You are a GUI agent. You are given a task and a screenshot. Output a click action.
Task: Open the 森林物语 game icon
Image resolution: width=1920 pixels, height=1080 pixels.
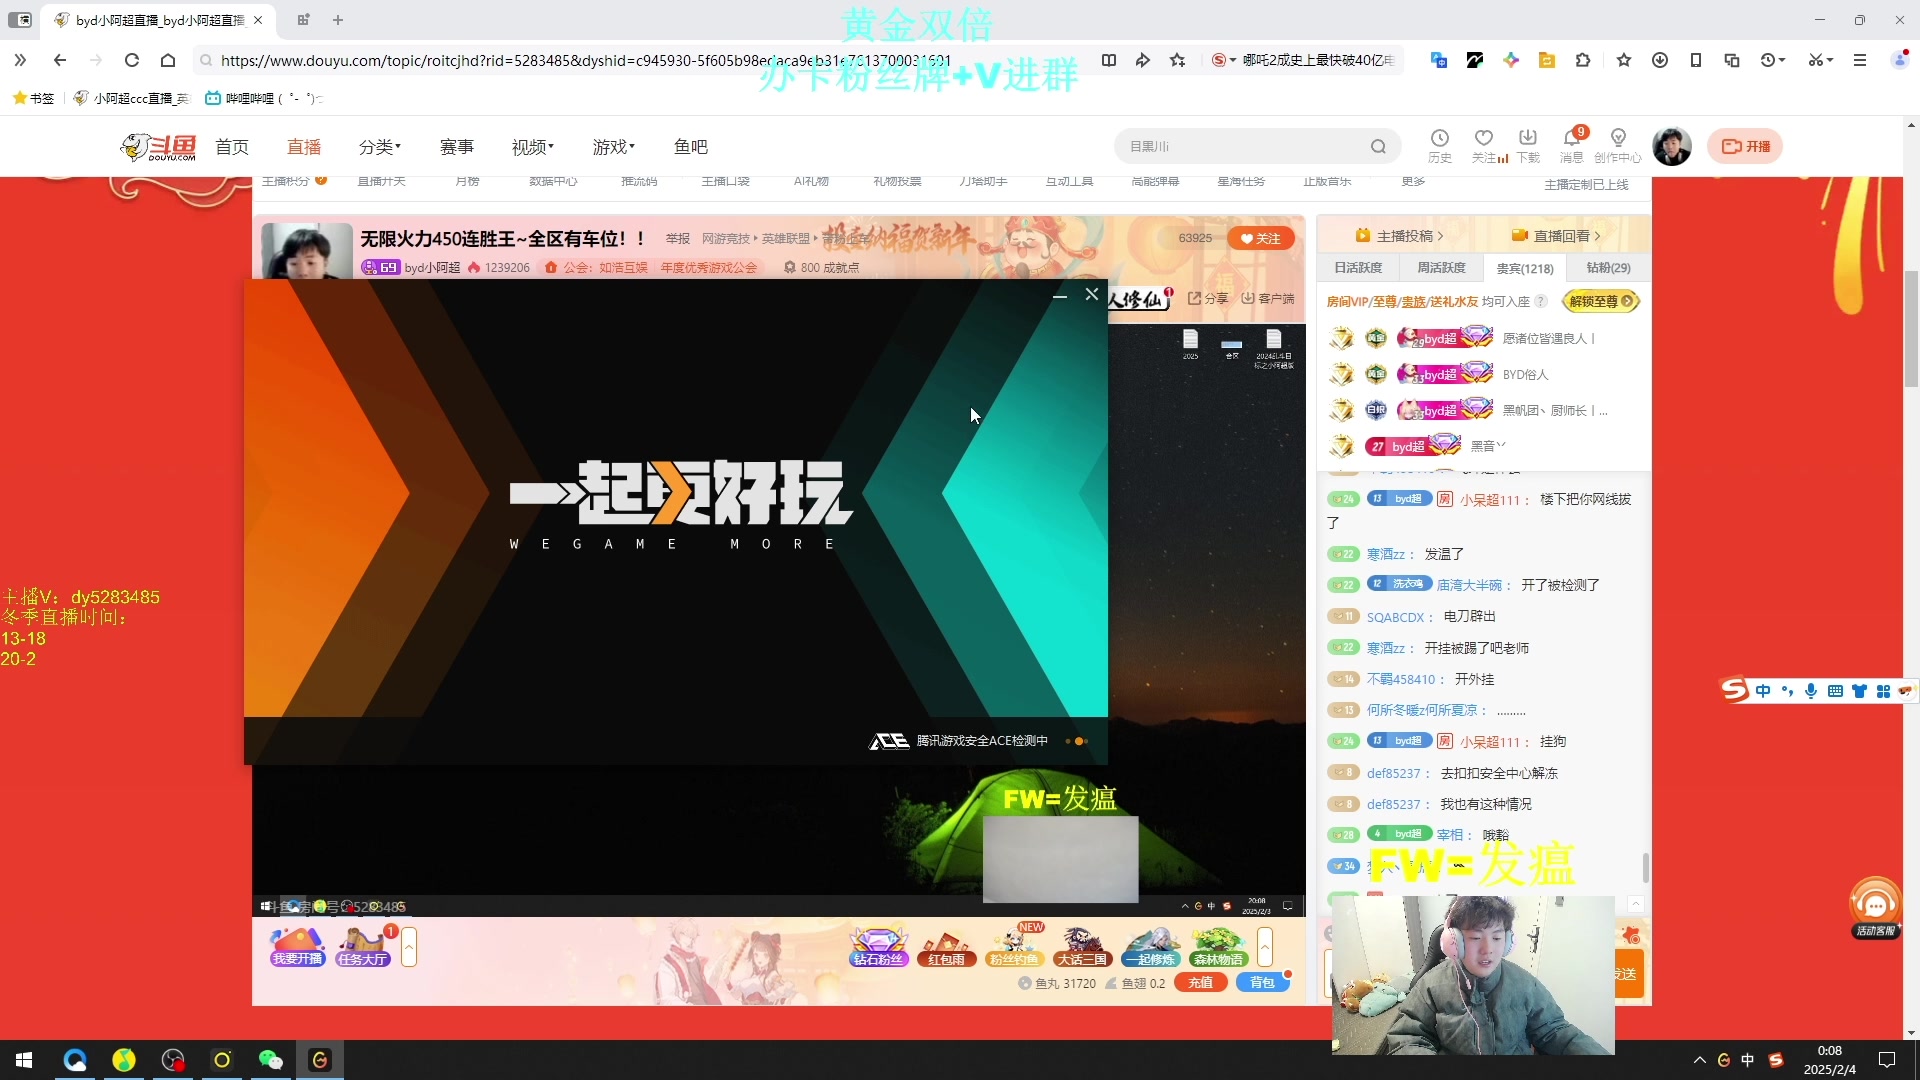tap(1218, 946)
